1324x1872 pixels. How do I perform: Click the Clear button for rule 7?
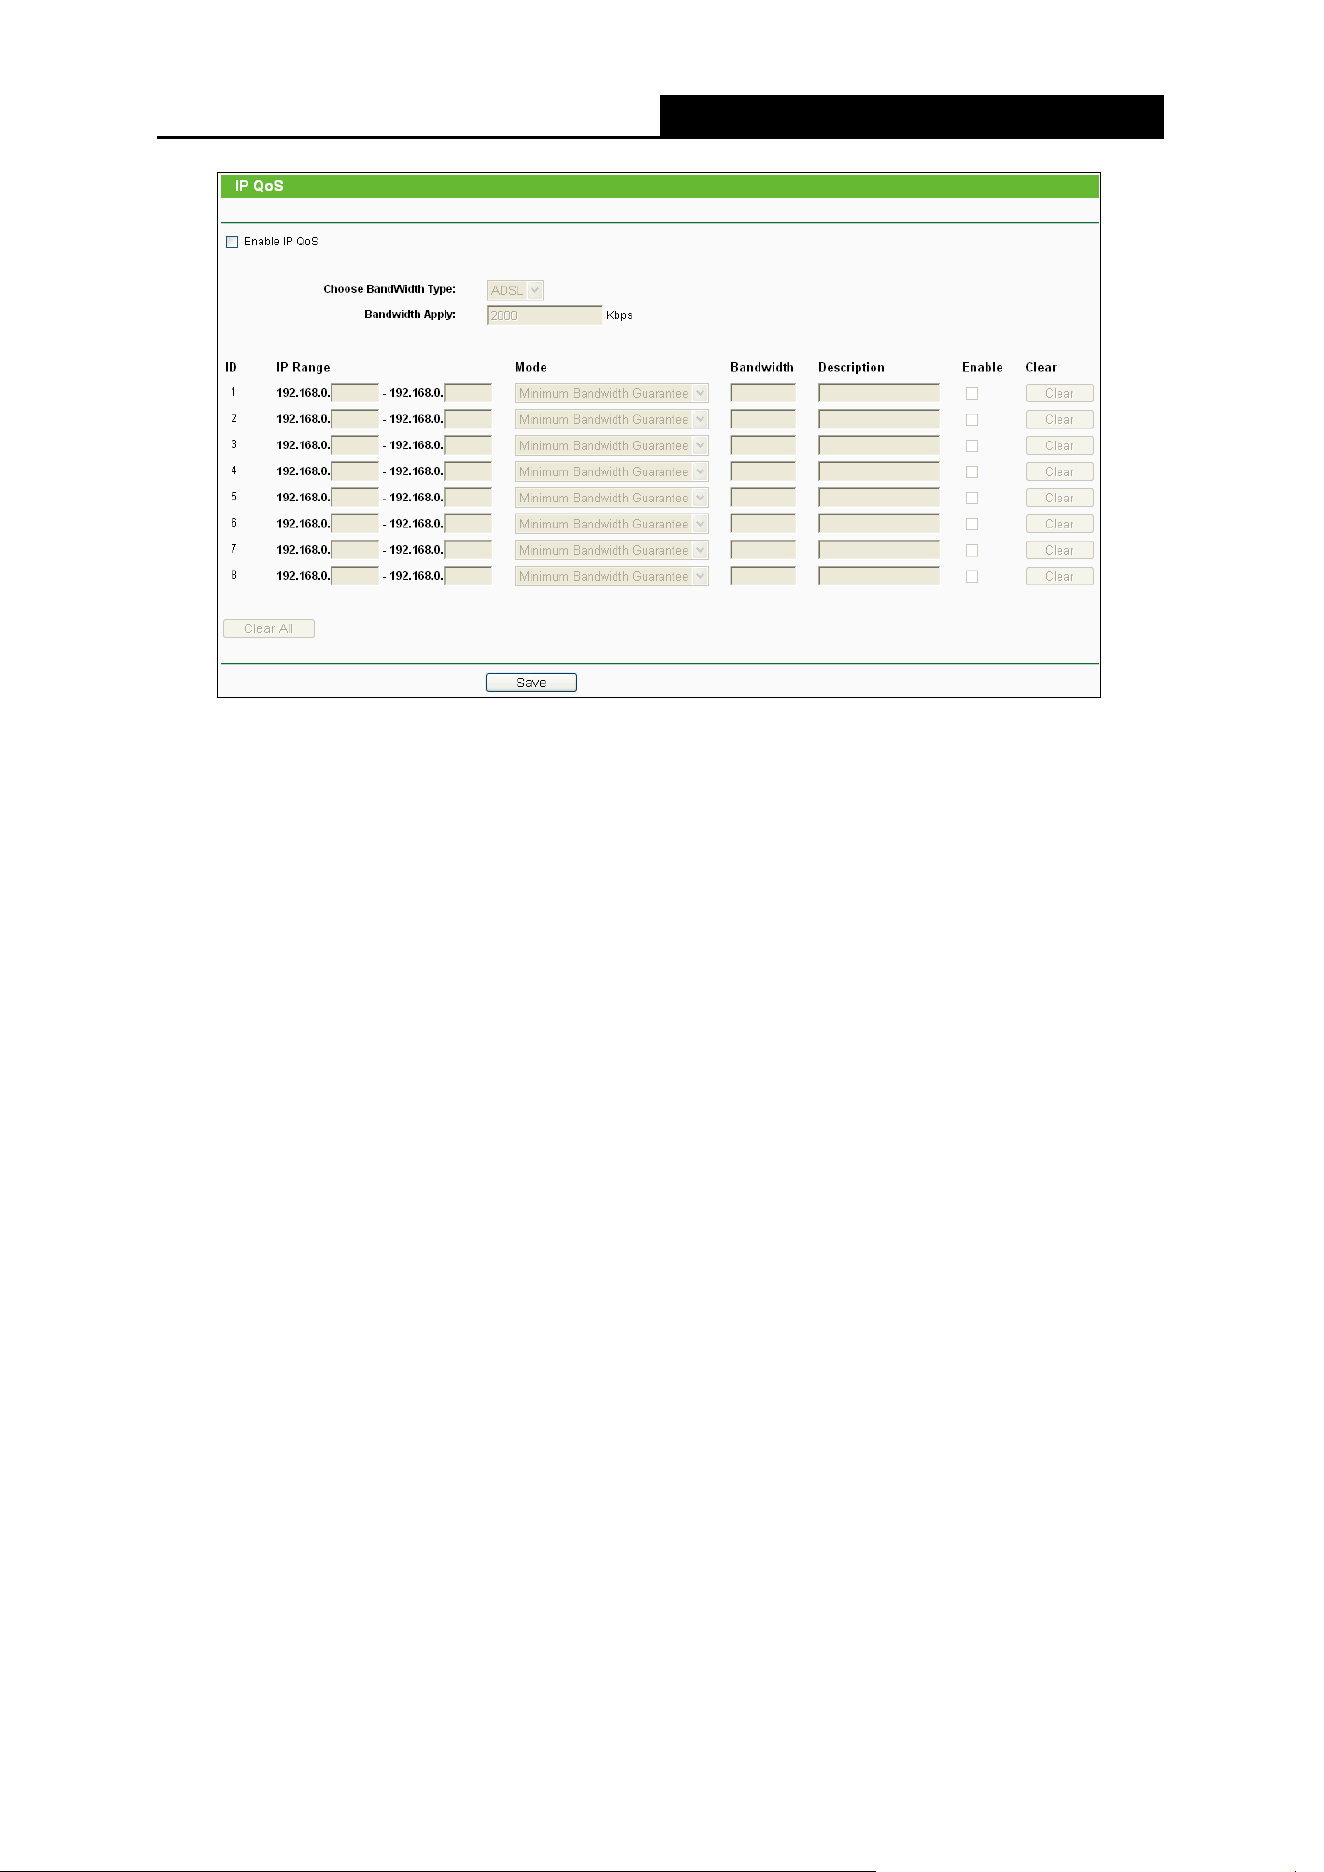pos(1059,550)
